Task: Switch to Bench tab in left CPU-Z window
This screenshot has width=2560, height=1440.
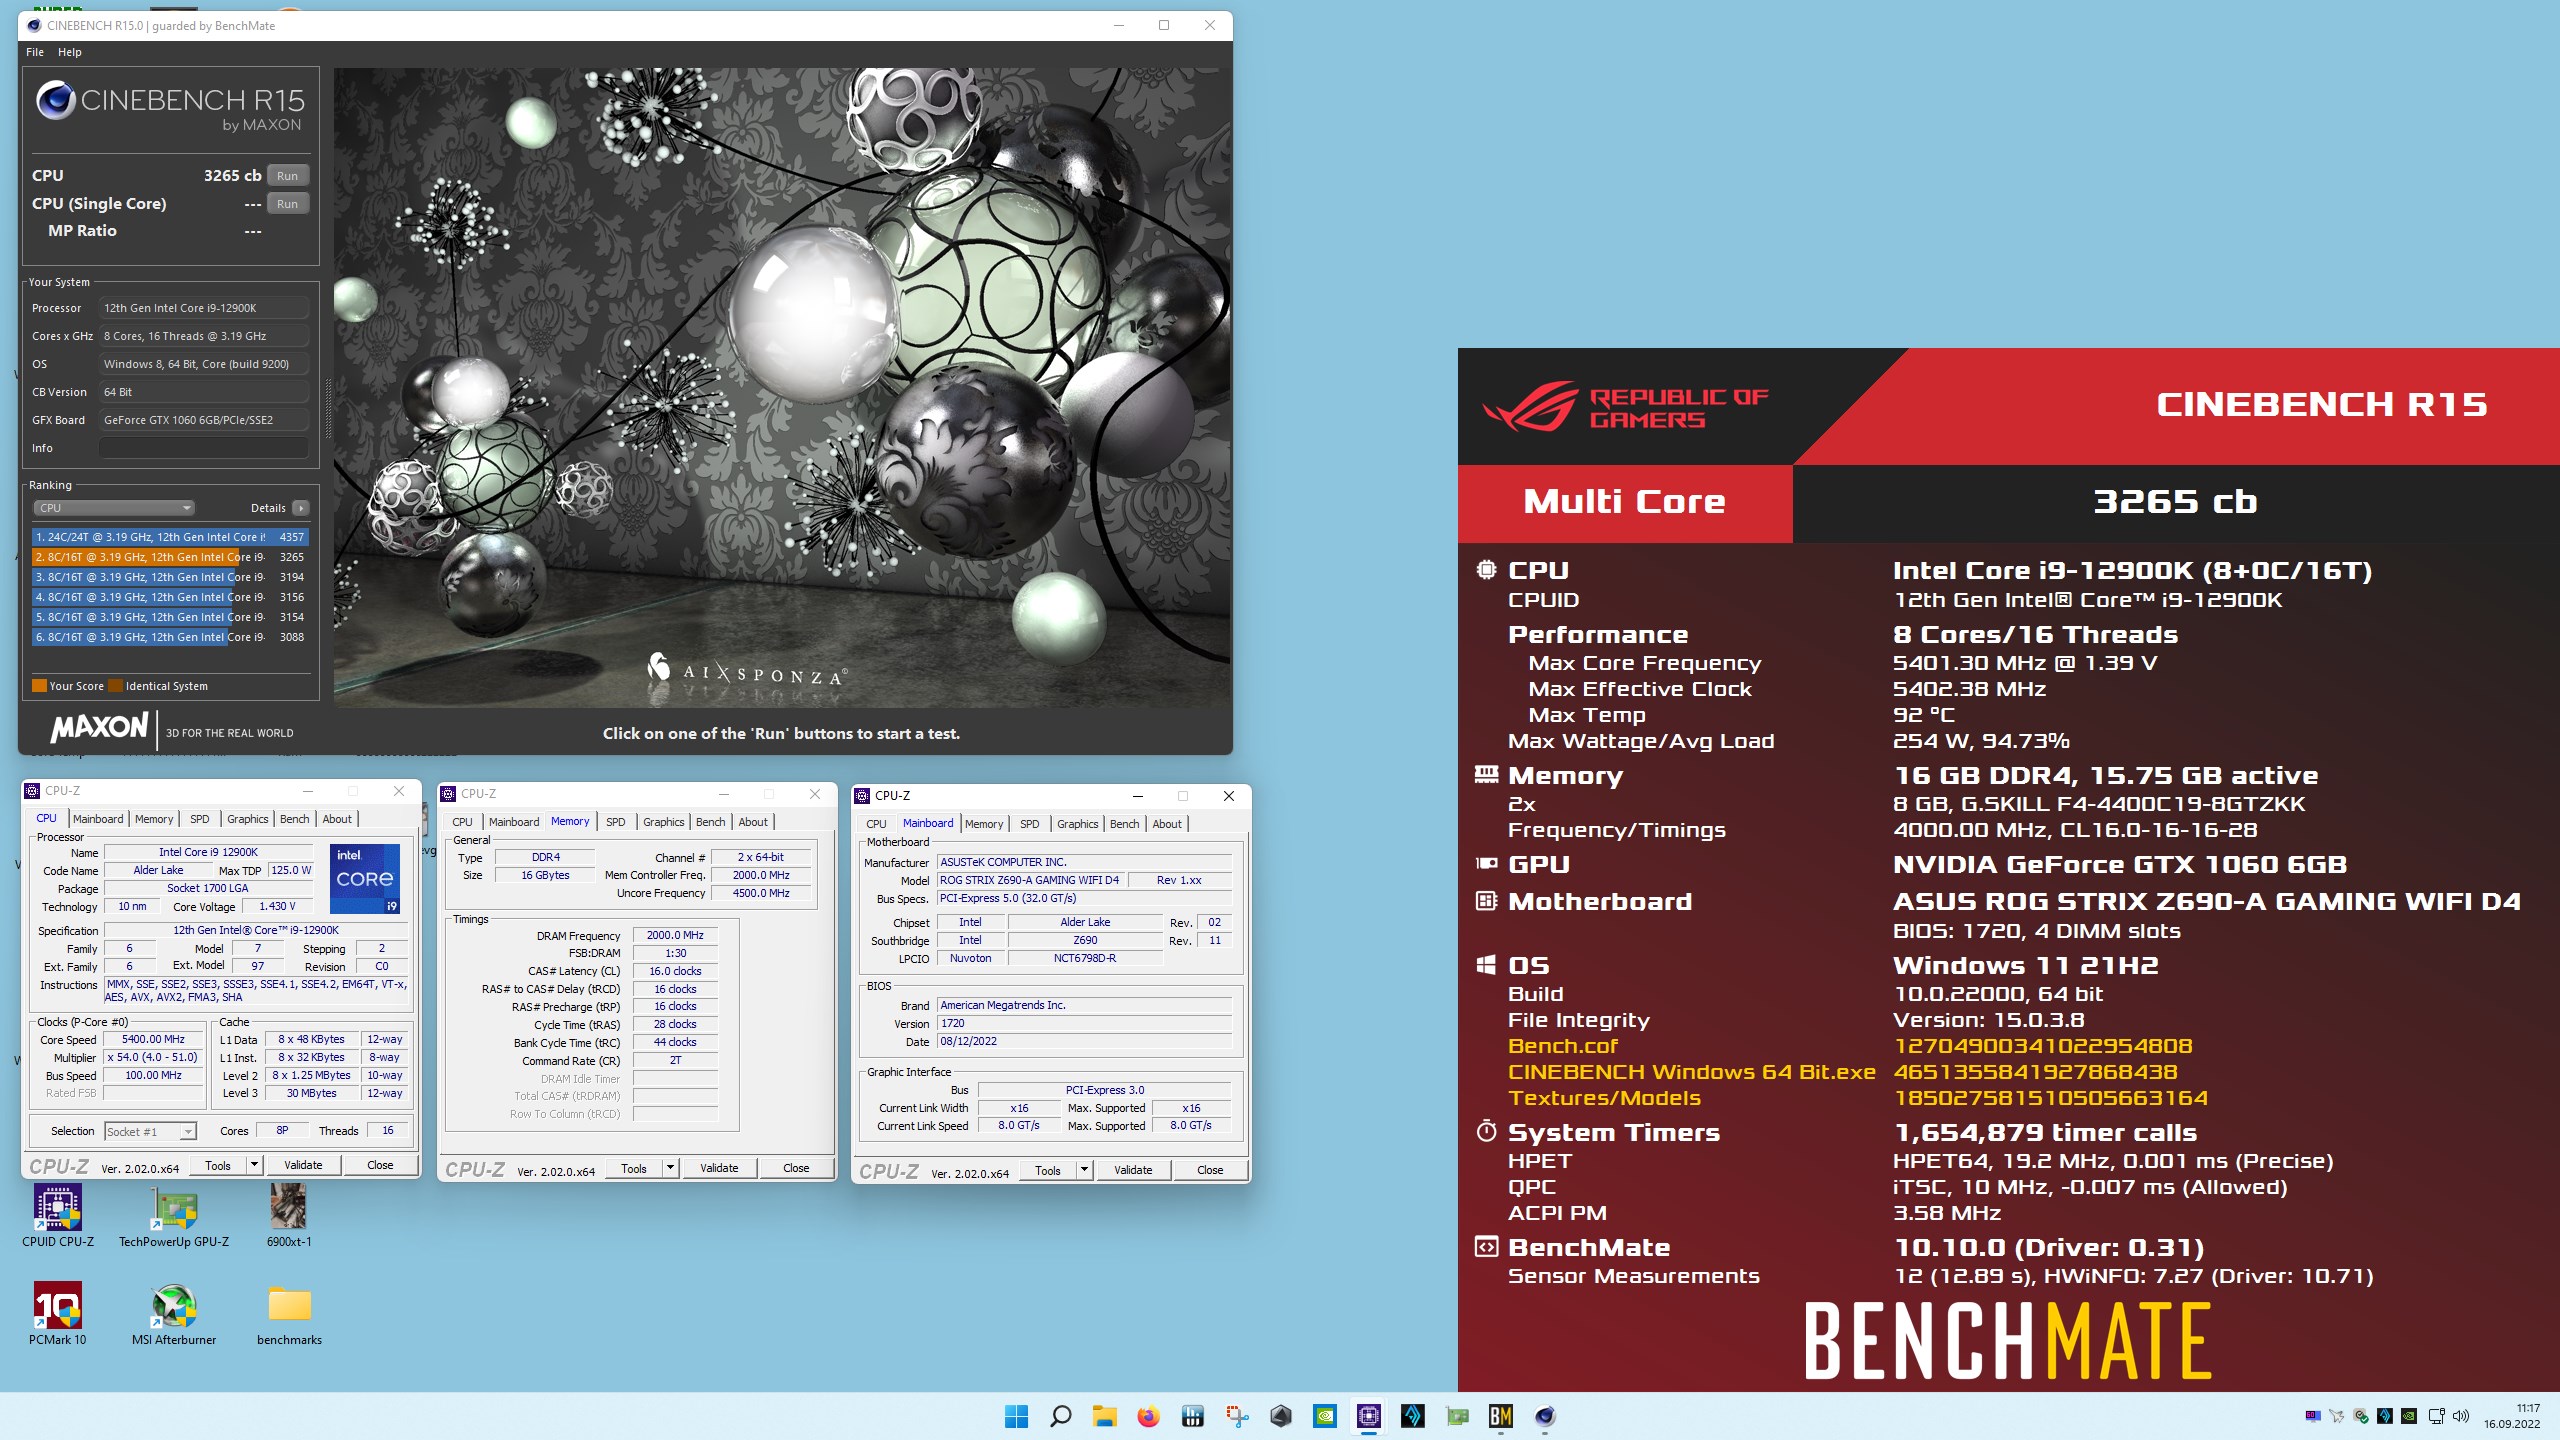Action: [294, 819]
